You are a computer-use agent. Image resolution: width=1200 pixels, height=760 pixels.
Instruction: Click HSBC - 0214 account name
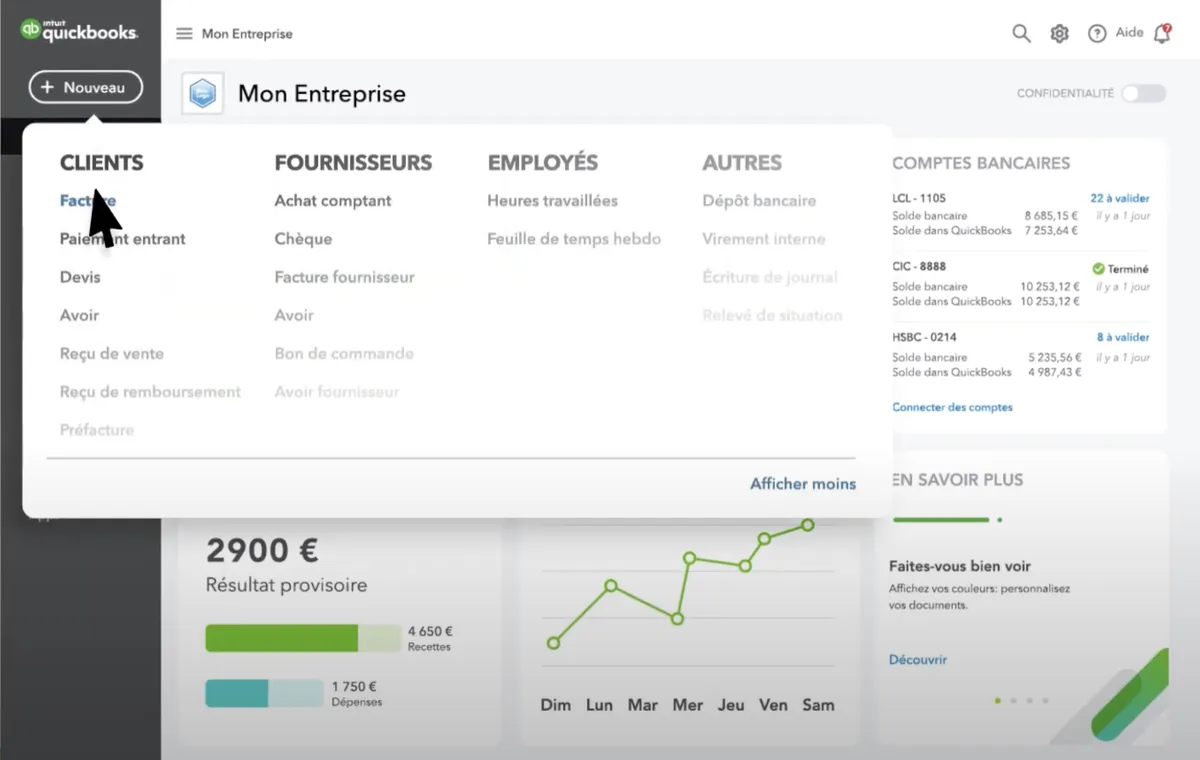(924, 337)
